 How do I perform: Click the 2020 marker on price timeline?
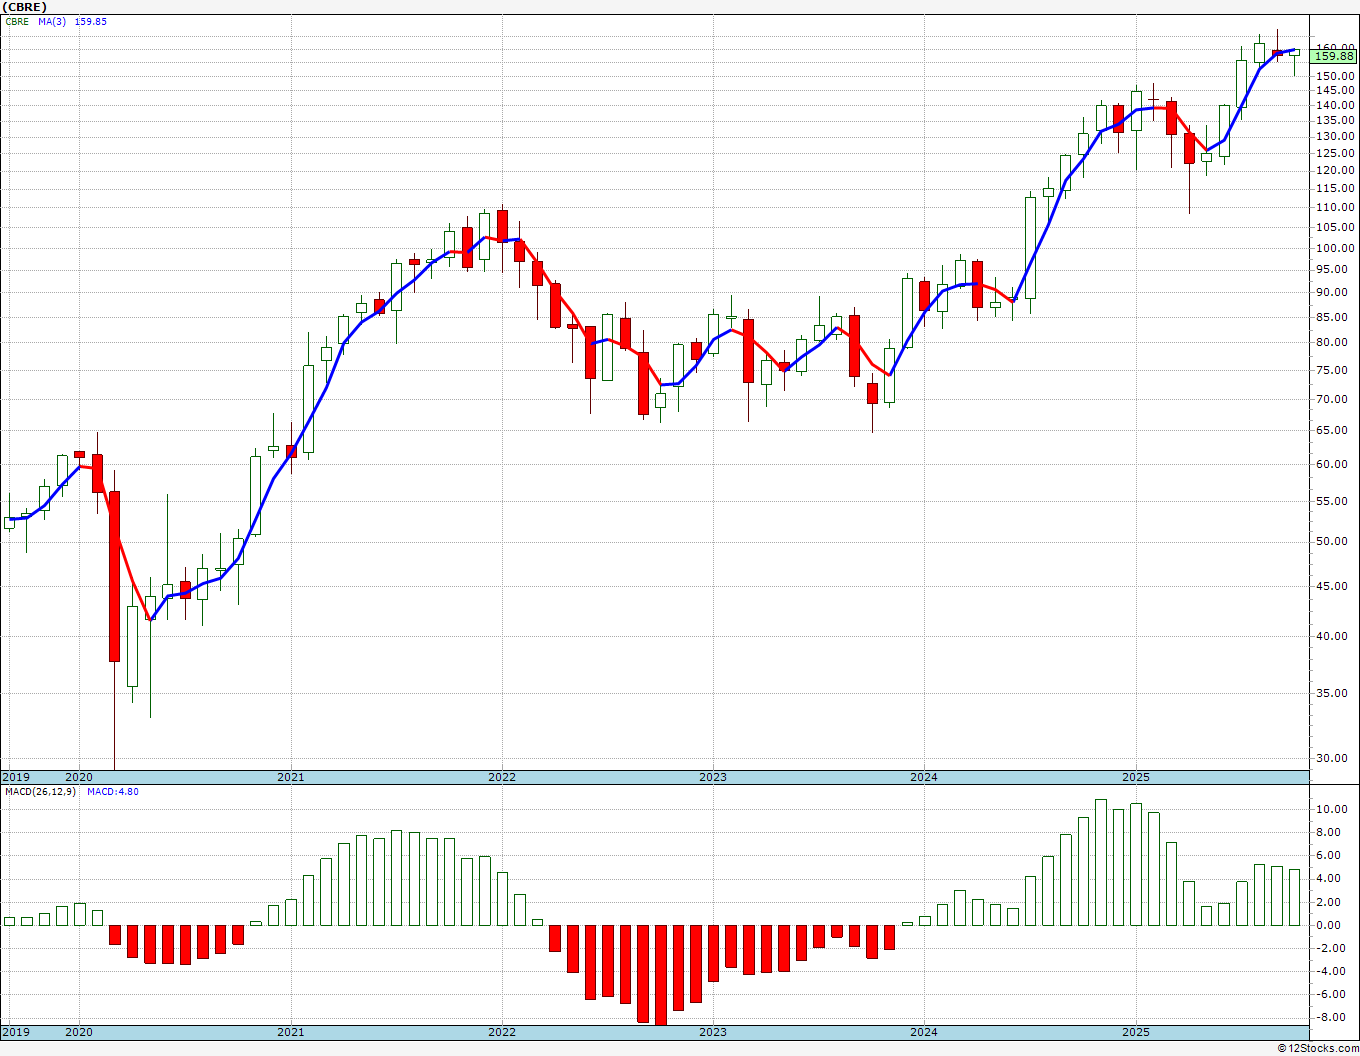(78, 777)
